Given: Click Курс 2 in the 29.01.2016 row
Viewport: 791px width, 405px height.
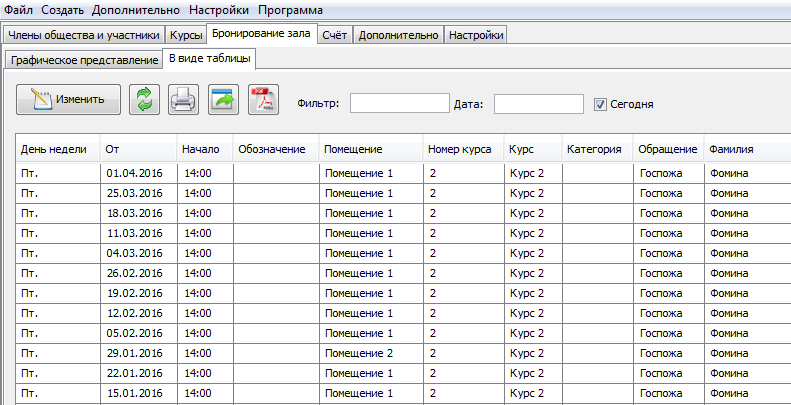Looking at the screenshot, I should (533, 353).
